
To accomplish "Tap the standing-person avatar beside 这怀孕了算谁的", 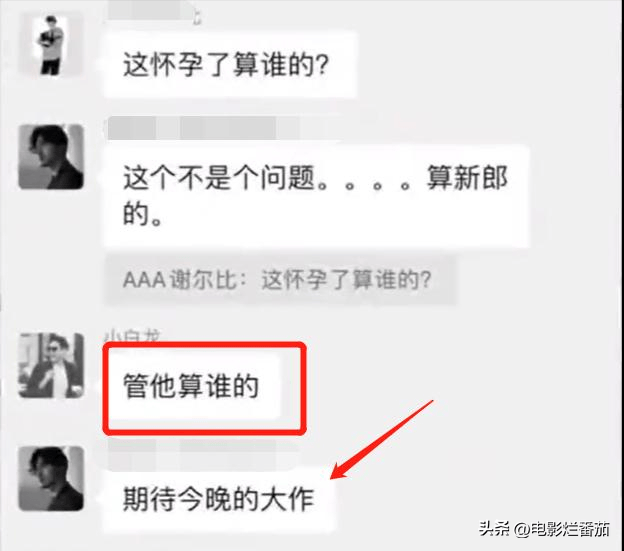I will tap(51, 45).
